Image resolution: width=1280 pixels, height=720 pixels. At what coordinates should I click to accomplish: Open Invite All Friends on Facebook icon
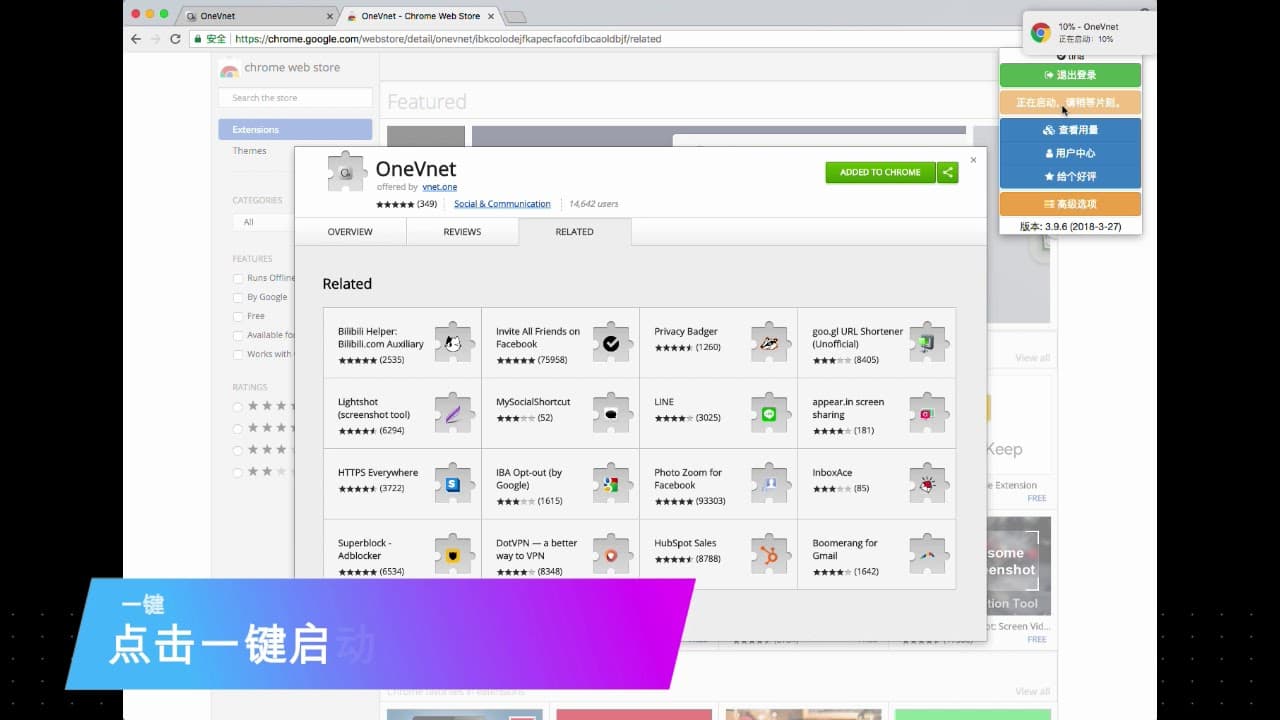click(611, 342)
